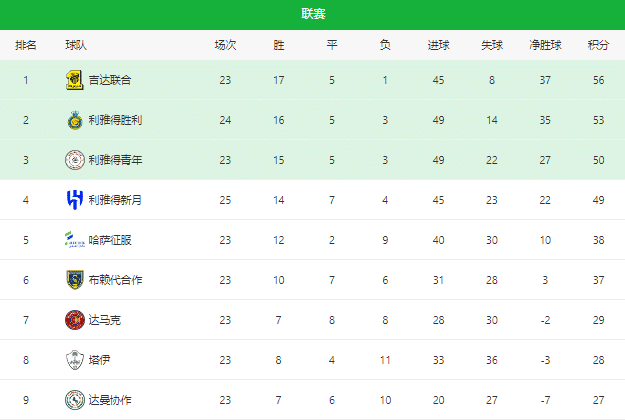Open the 哈萨征服 team name link

pos(109,240)
